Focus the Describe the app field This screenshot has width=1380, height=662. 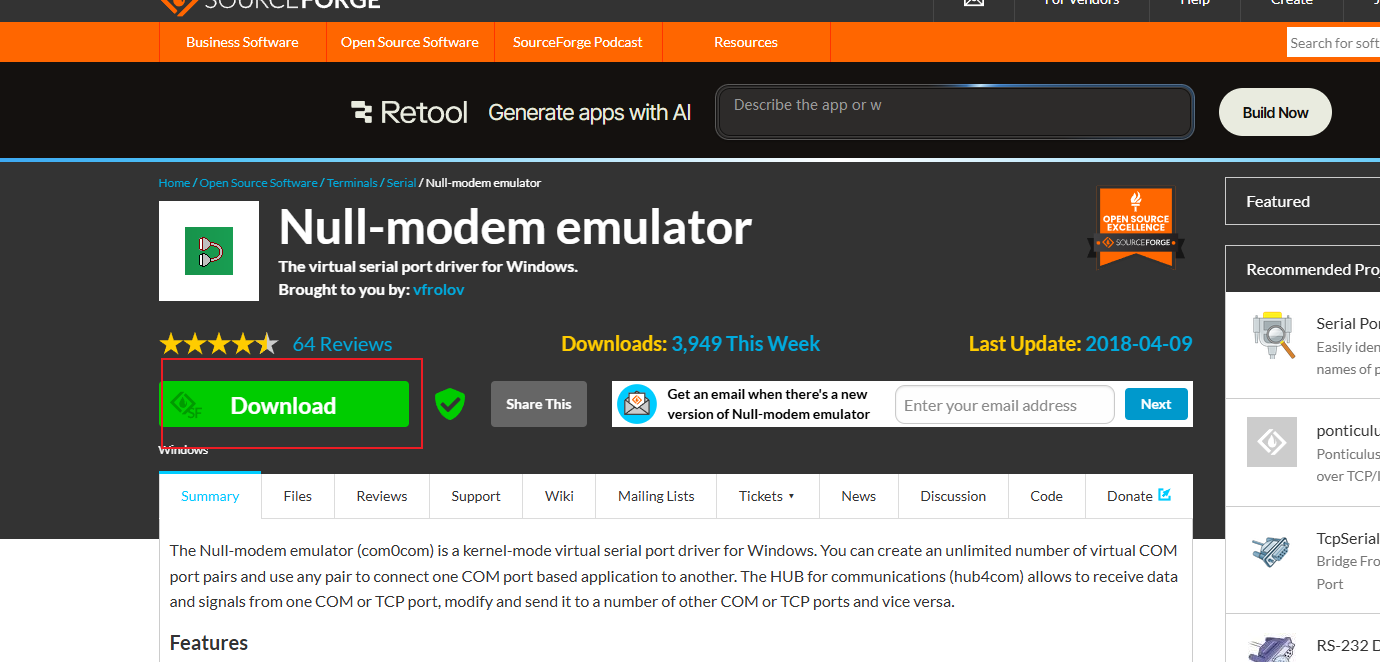(955, 111)
